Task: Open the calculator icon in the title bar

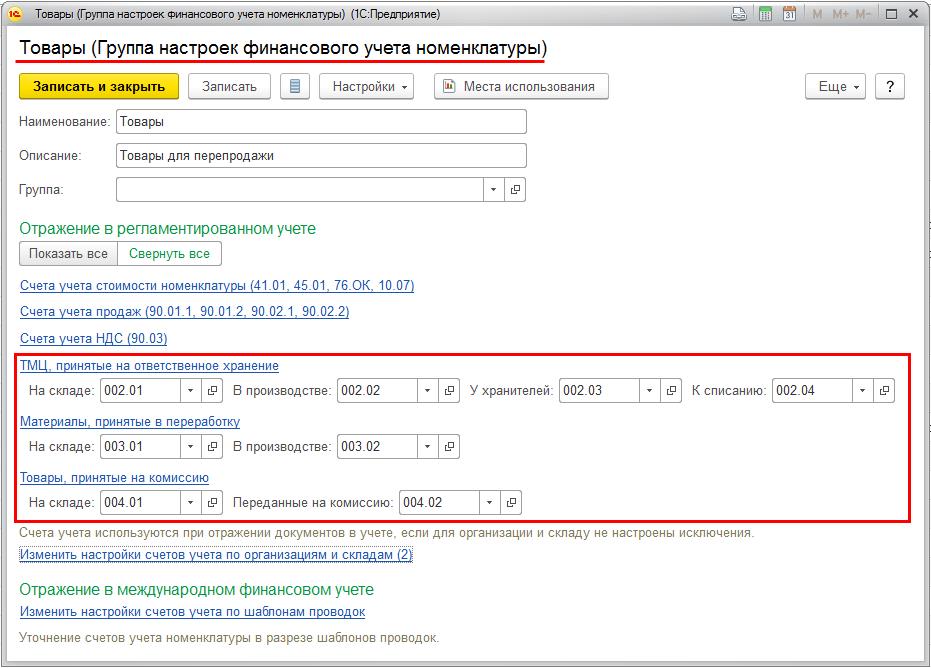Action: click(765, 14)
